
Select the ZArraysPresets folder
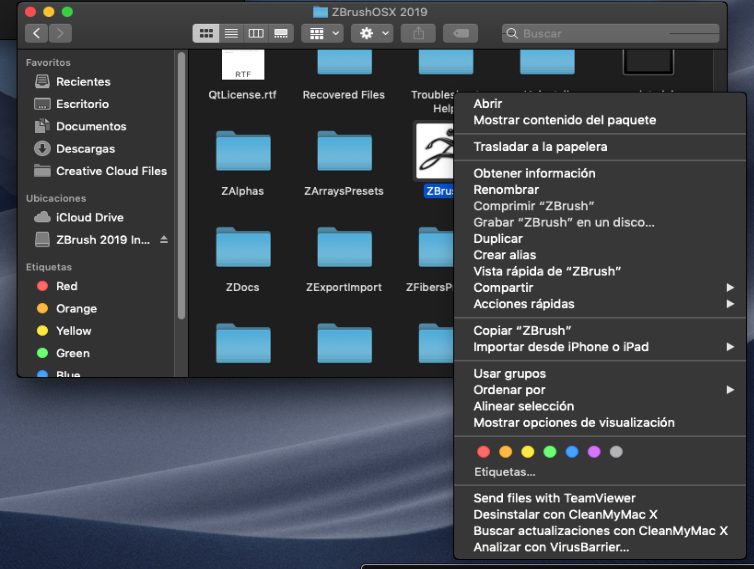pyautogui.click(x=344, y=162)
